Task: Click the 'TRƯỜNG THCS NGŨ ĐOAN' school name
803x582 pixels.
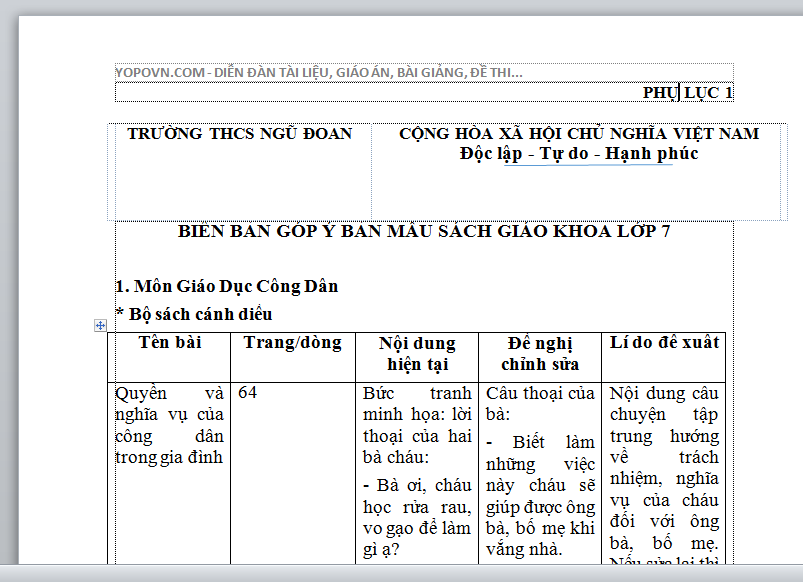Action: [x=239, y=134]
